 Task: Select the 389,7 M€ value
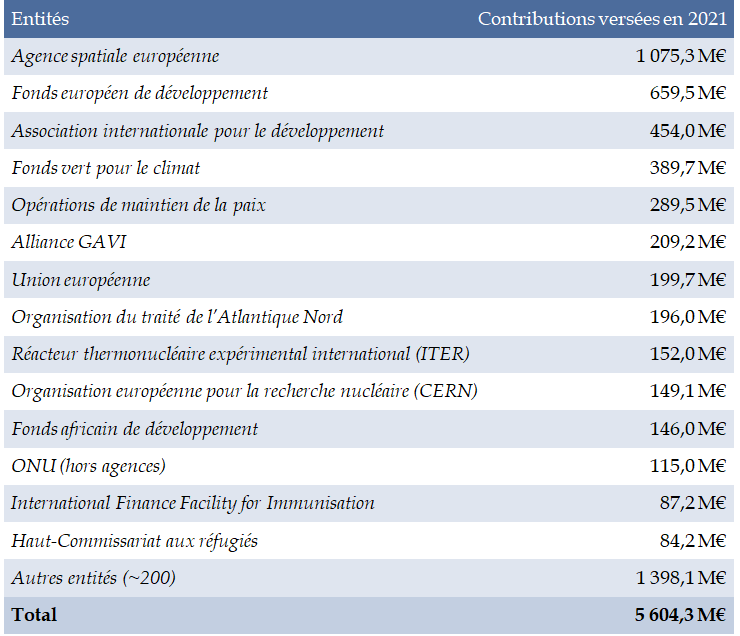tap(688, 168)
